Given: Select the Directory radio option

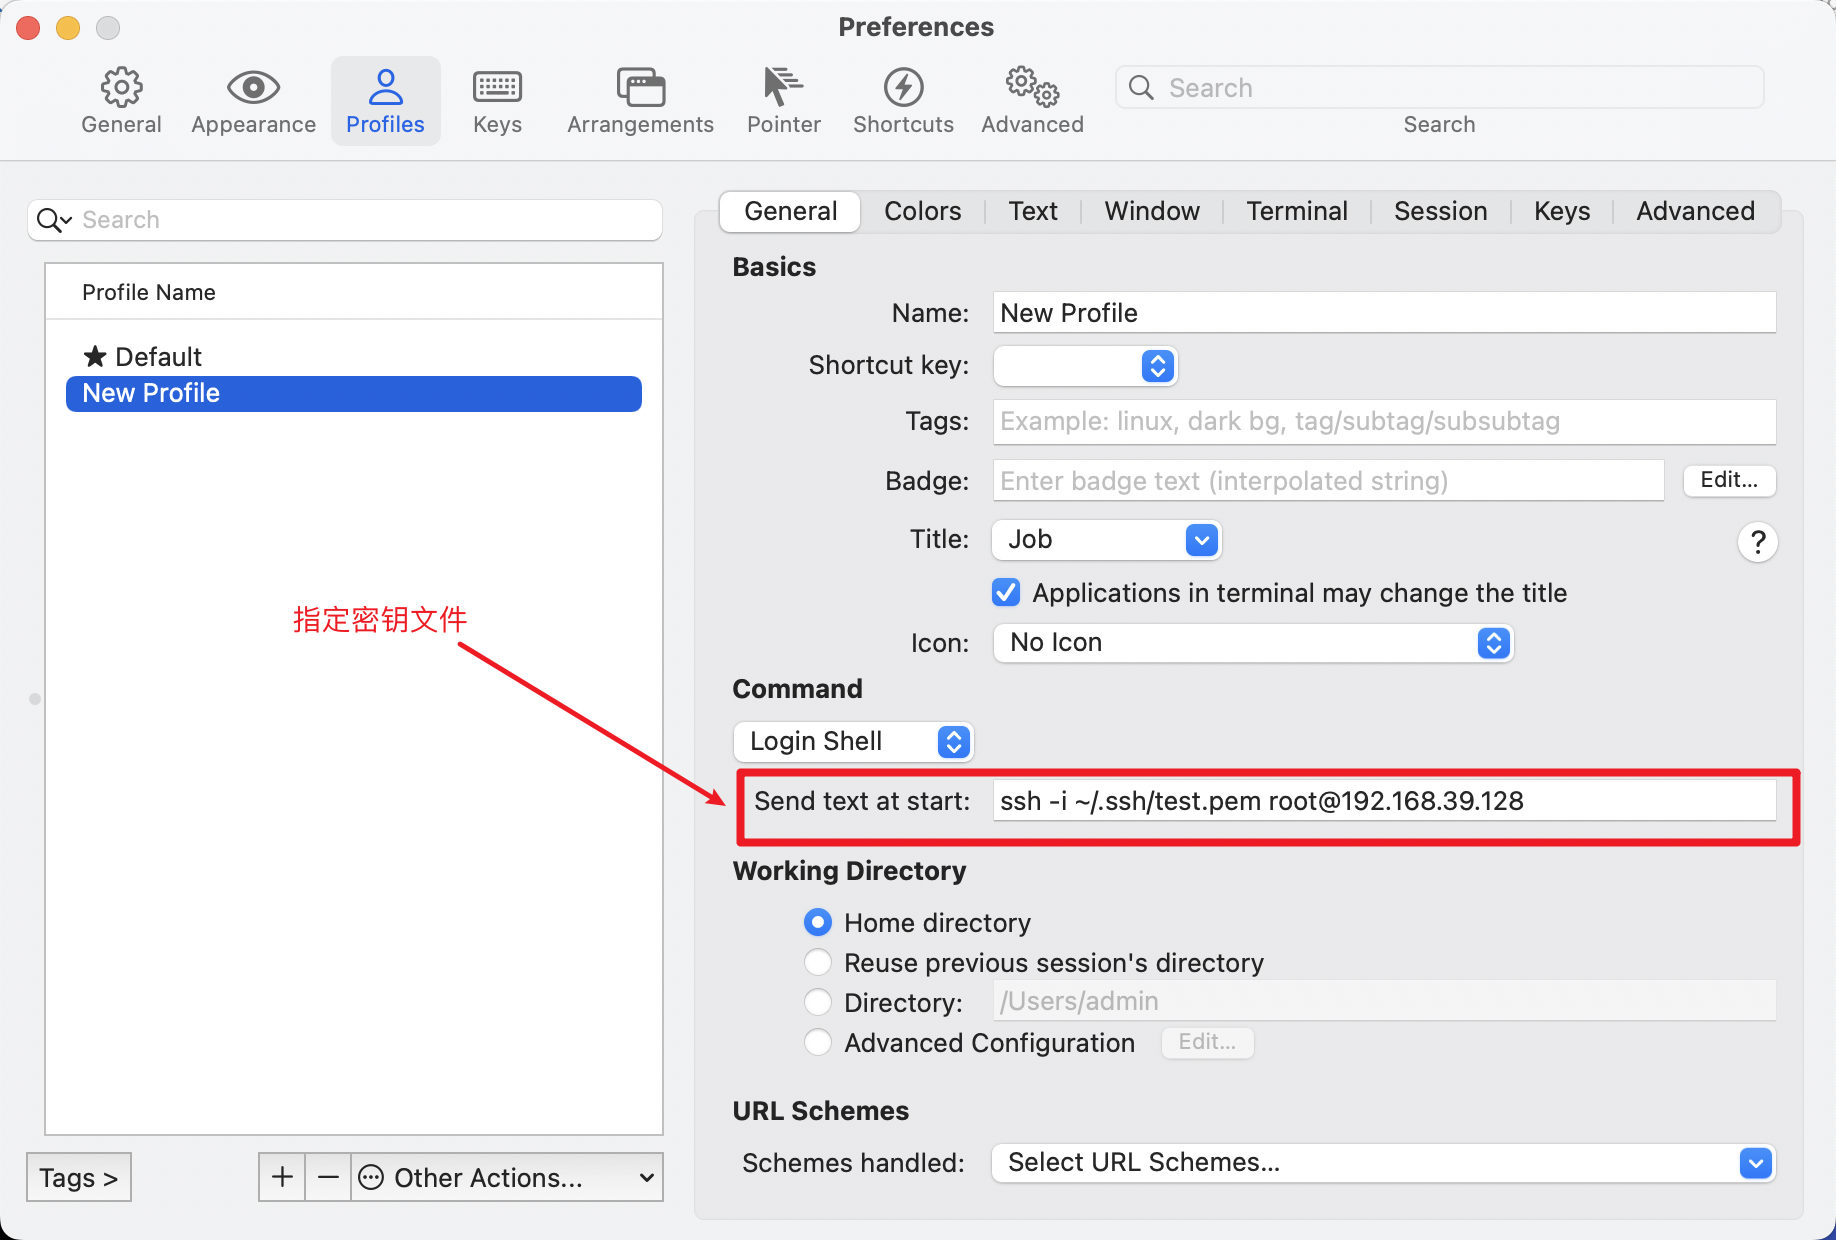Looking at the screenshot, I should [818, 1002].
